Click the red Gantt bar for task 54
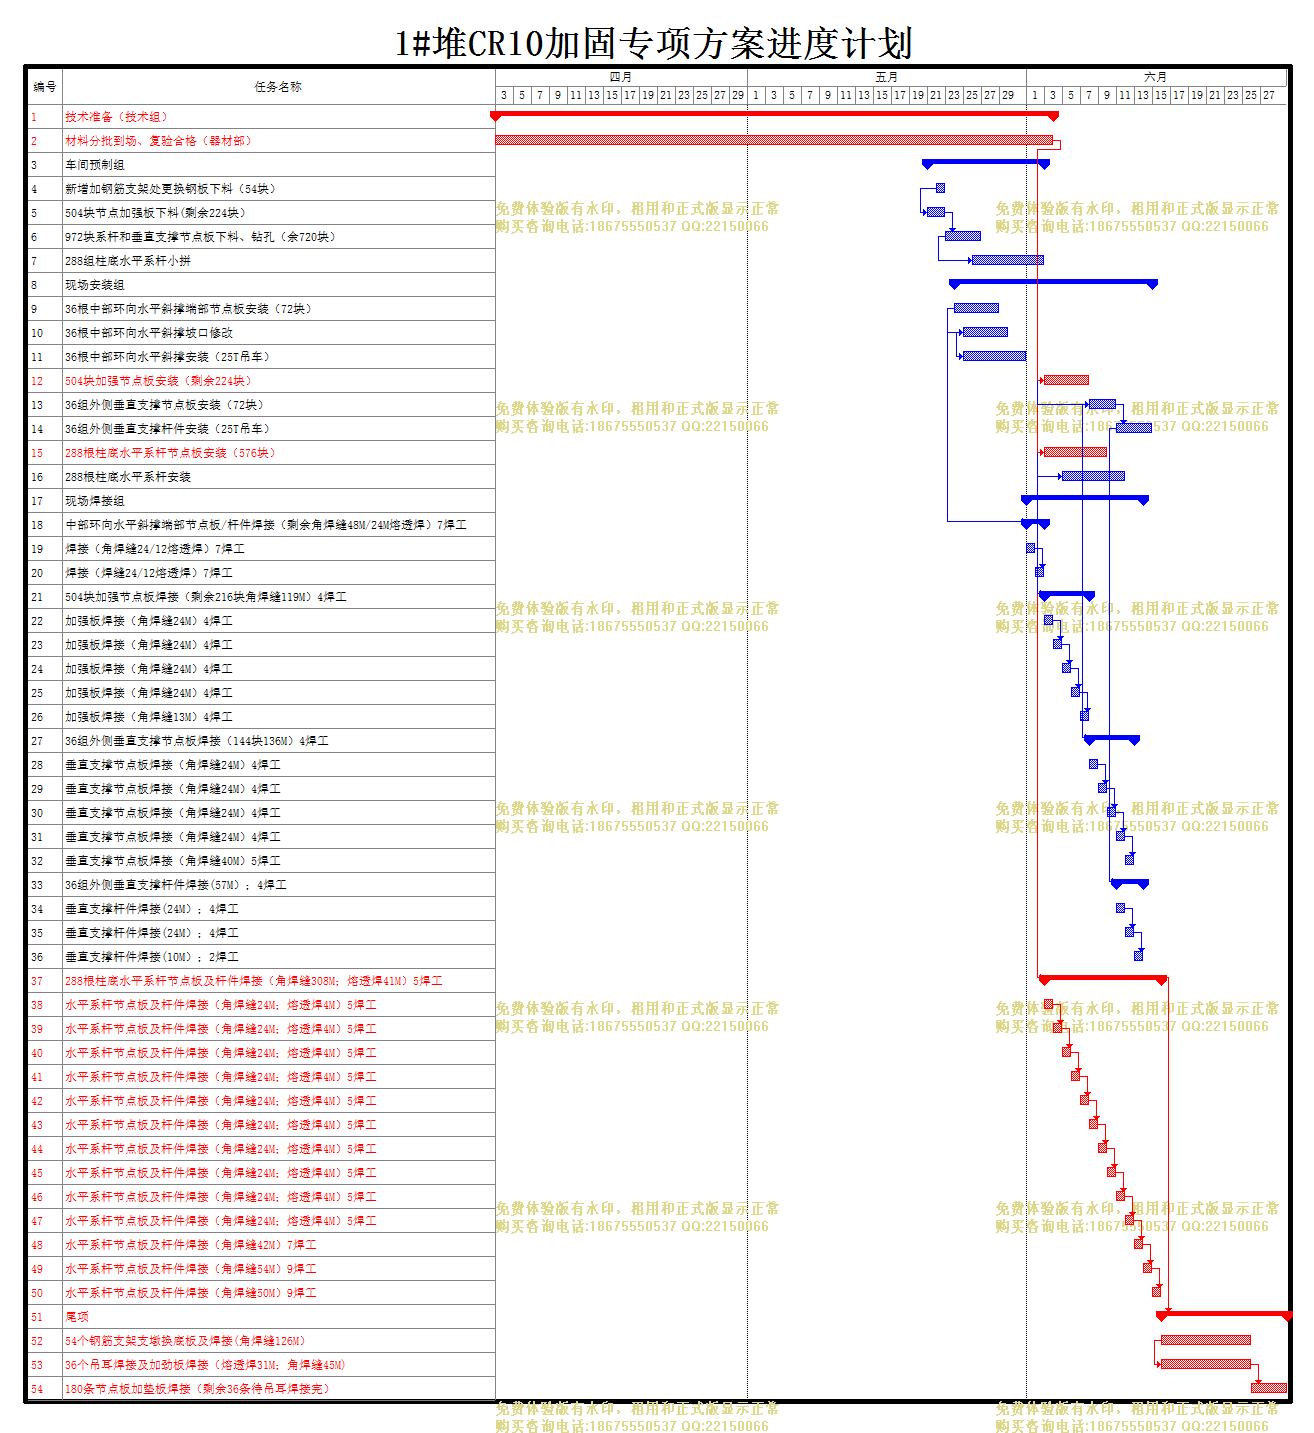This screenshot has height=1433, width=1314. pyautogui.click(x=1269, y=1388)
